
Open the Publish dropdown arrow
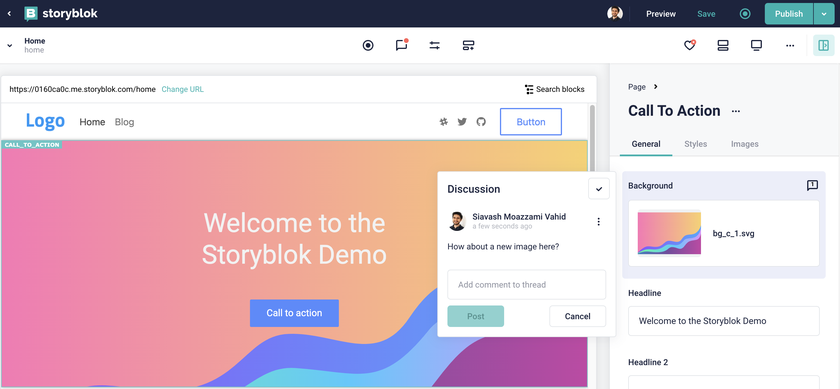click(823, 14)
